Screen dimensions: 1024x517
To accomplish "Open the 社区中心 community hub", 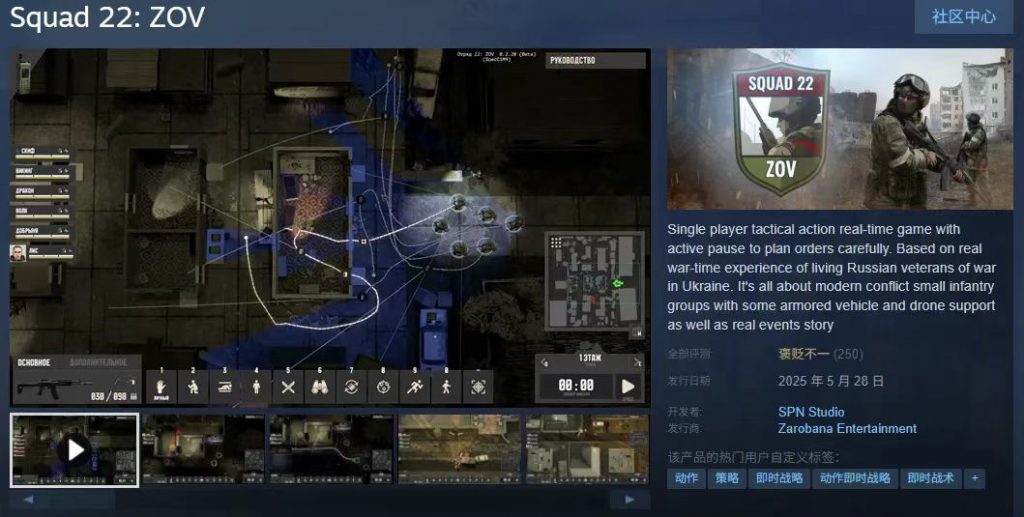I will click(x=963, y=17).
